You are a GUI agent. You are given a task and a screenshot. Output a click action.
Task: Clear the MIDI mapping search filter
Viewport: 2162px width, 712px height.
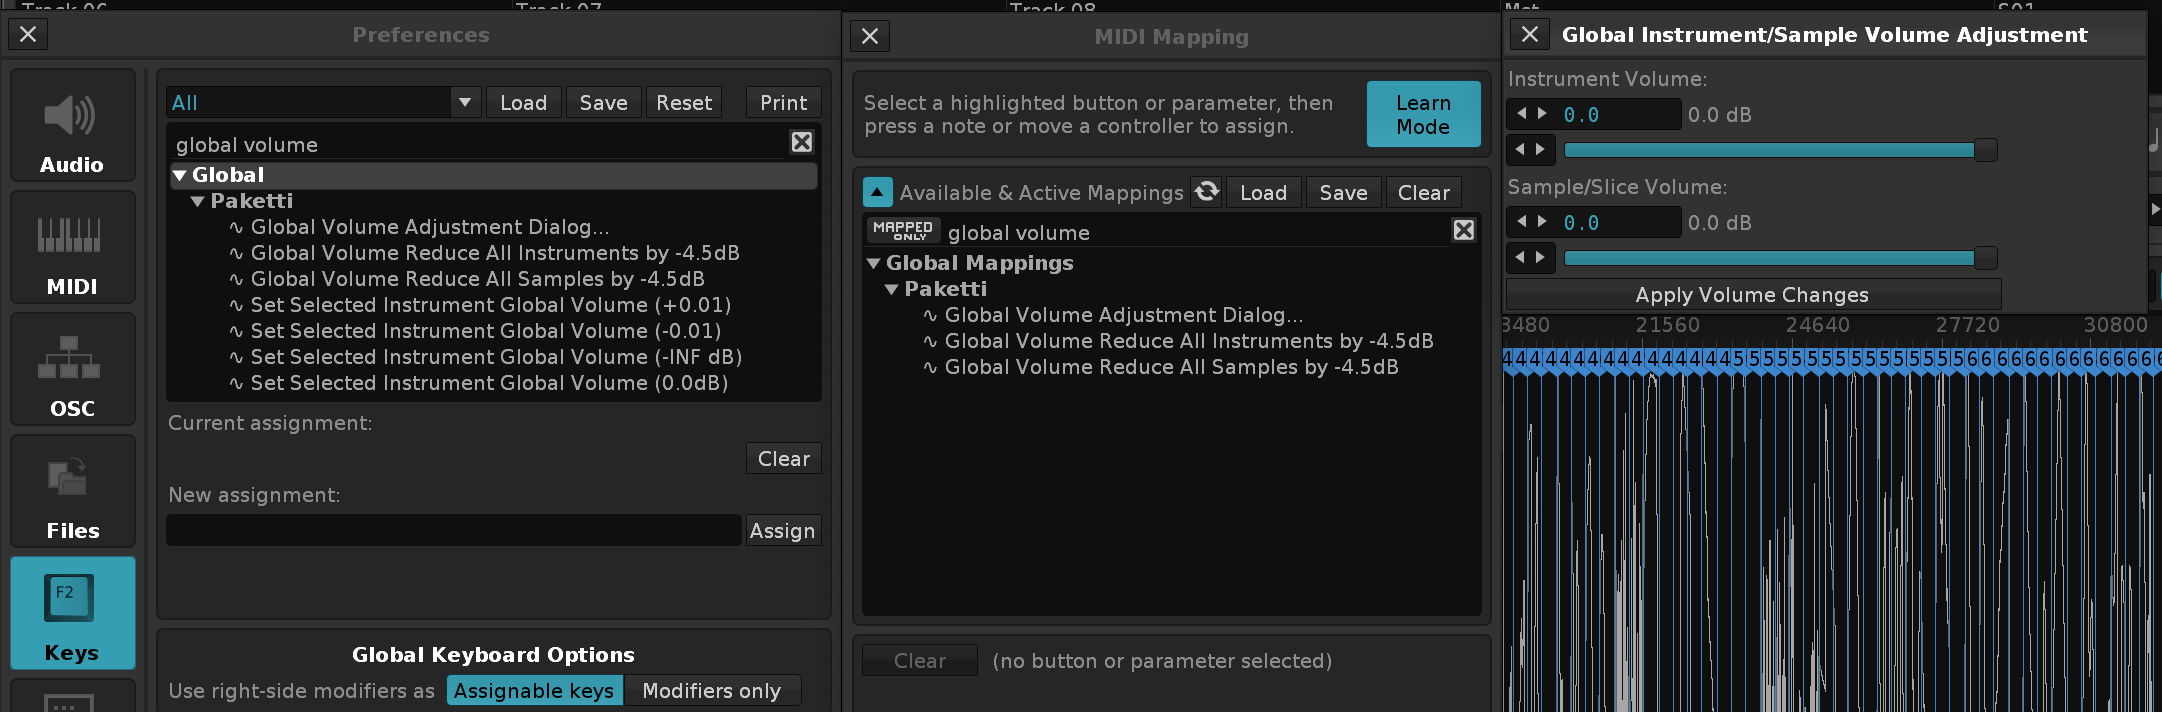click(x=1463, y=231)
